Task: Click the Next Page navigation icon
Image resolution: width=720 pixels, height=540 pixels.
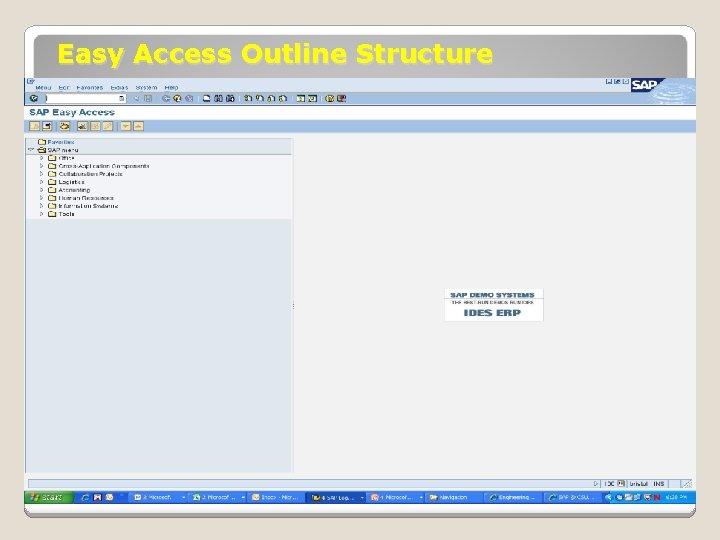Action: [271, 98]
